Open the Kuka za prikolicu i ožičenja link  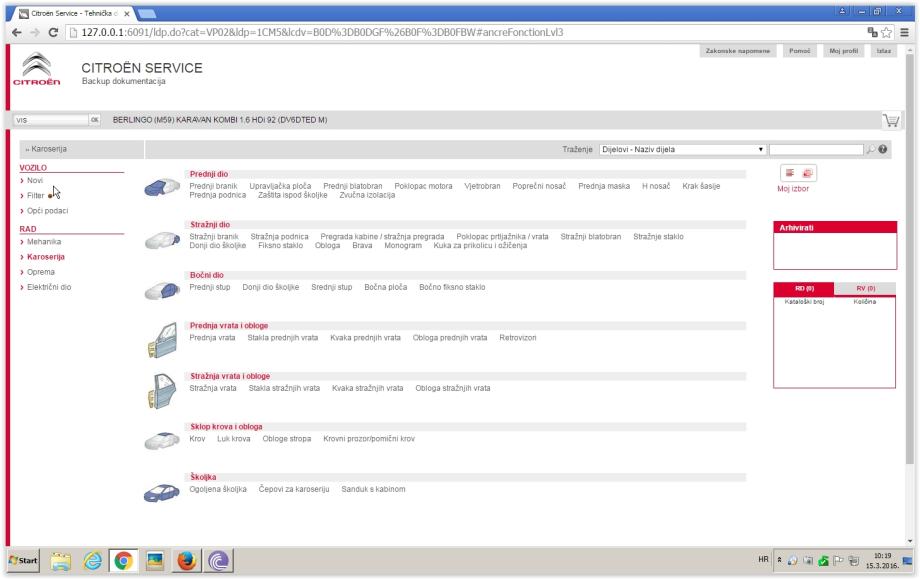(480, 245)
